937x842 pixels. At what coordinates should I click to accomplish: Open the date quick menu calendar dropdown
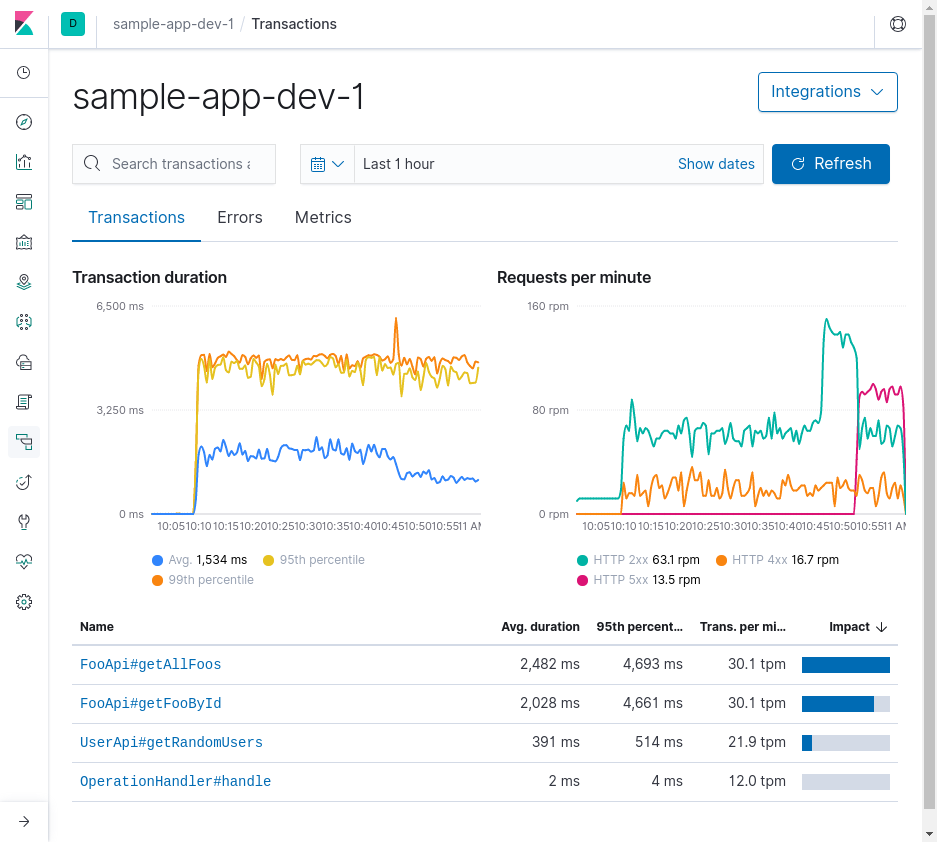point(327,164)
